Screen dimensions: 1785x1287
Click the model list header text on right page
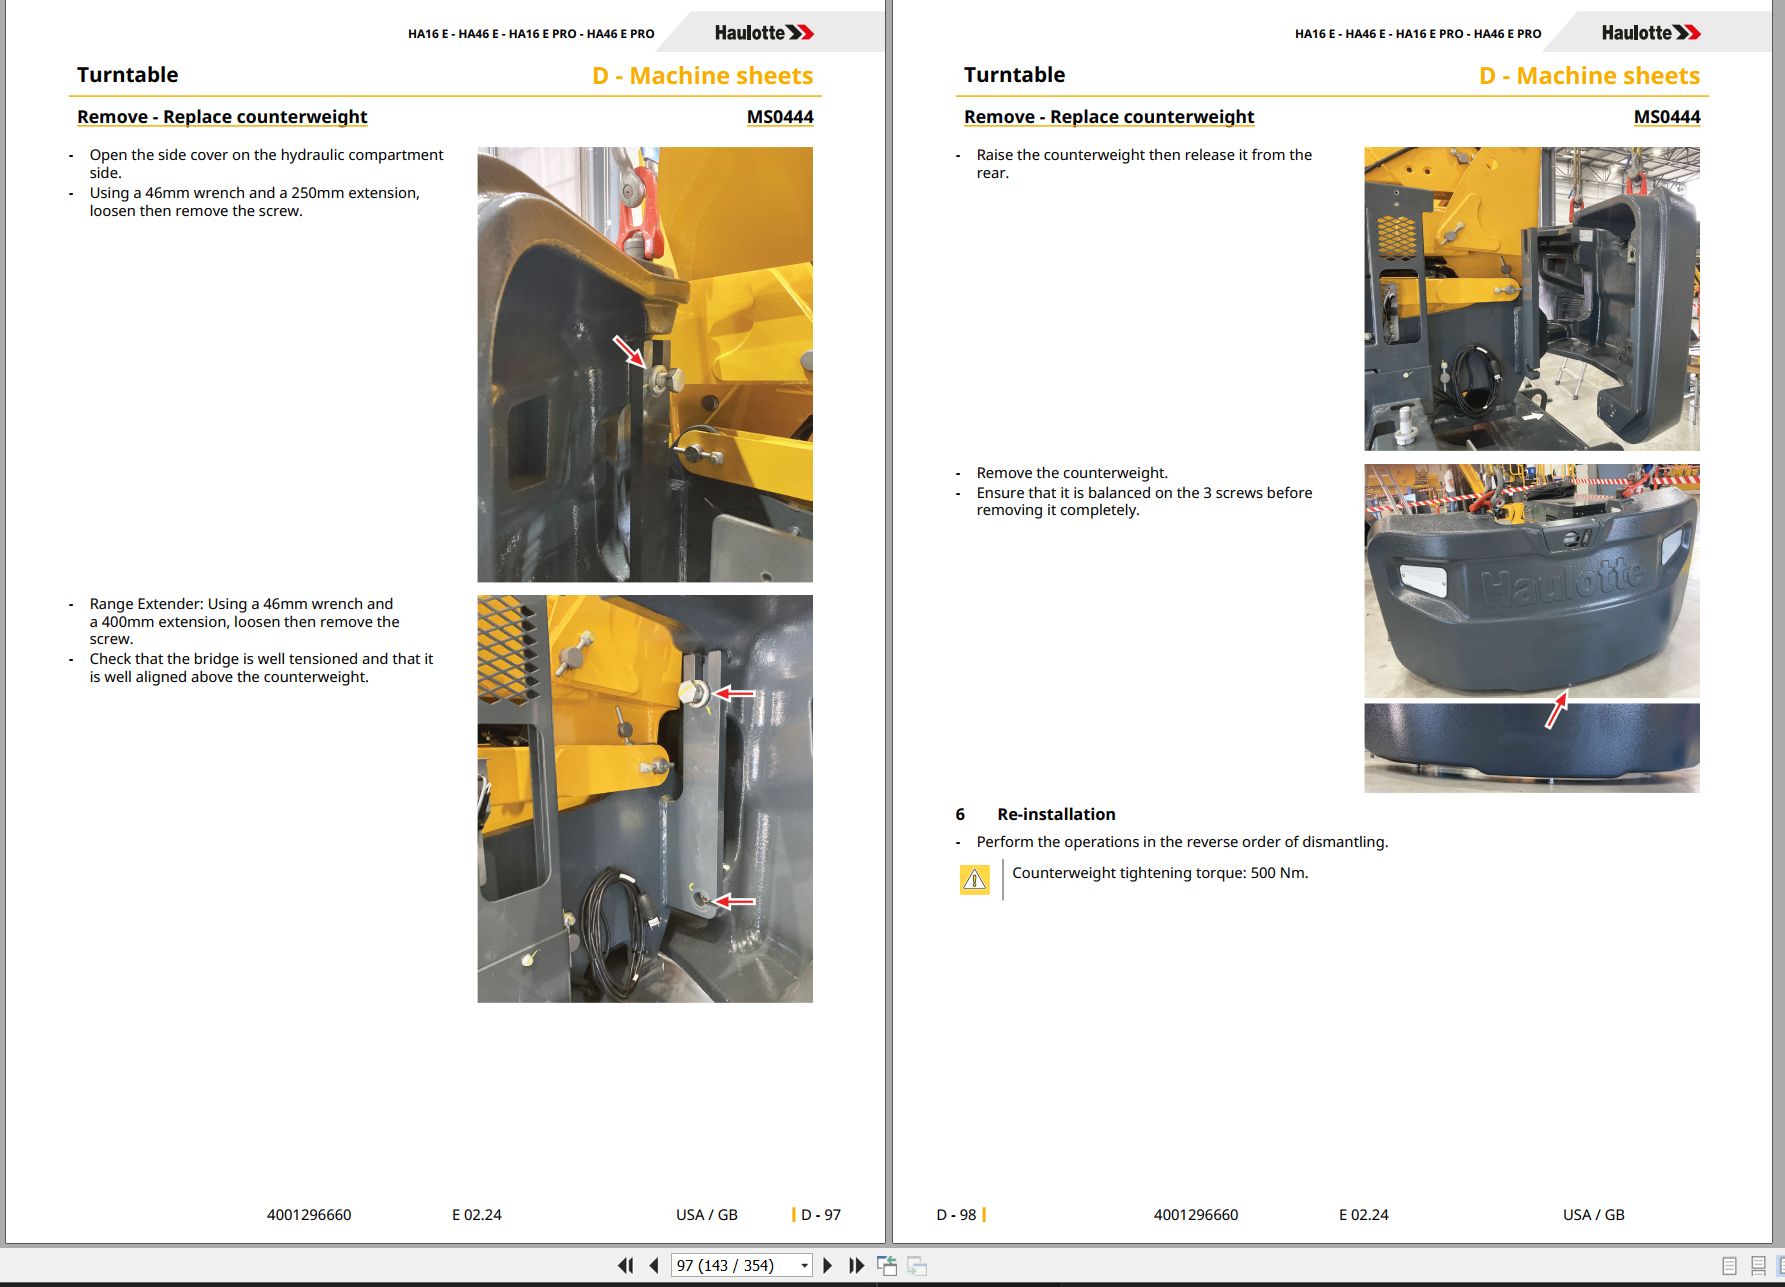tap(1418, 34)
